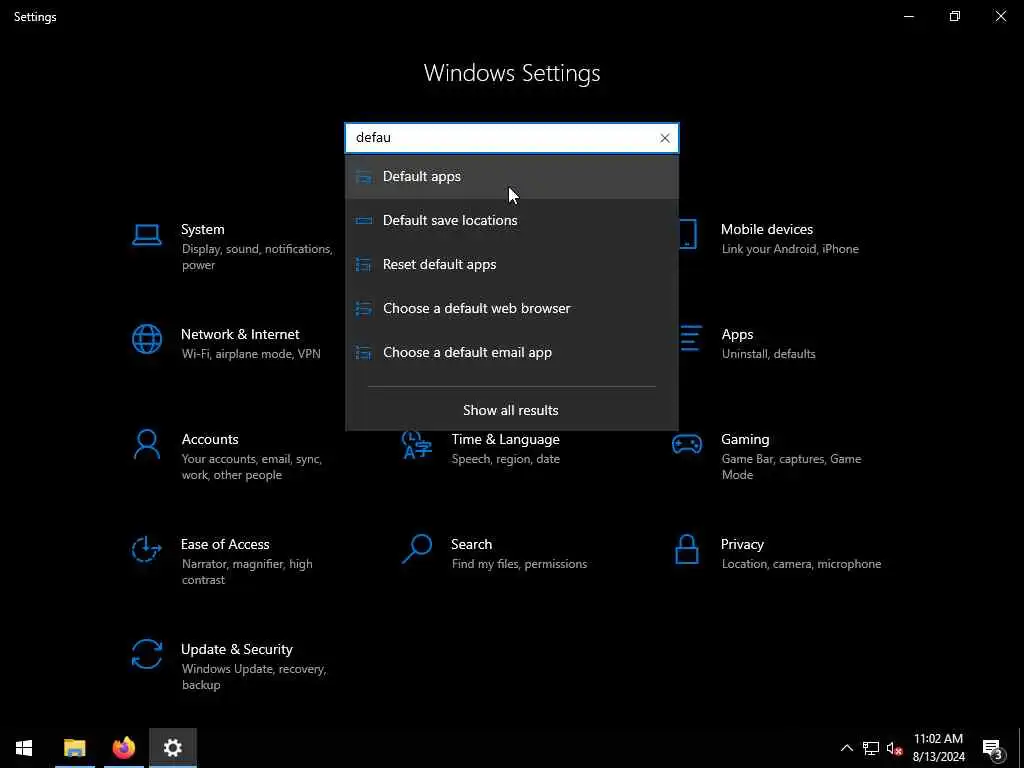This screenshot has width=1024, height=768.
Task: Click the icon beside default web browser result
Action: [x=364, y=308]
